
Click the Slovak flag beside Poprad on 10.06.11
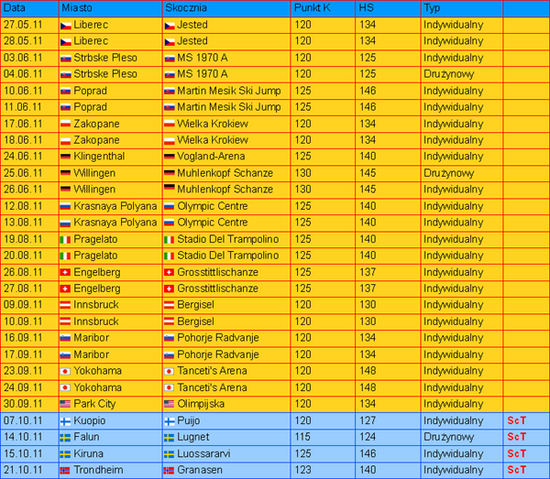point(66,91)
